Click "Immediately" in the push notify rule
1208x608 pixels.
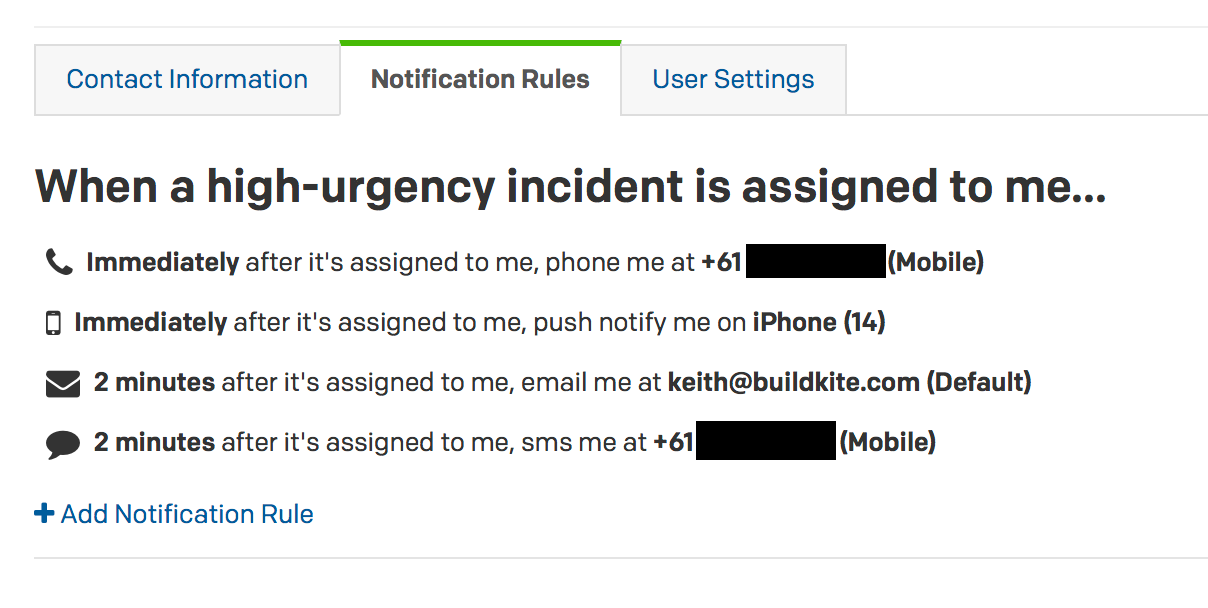[x=150, y=323]
